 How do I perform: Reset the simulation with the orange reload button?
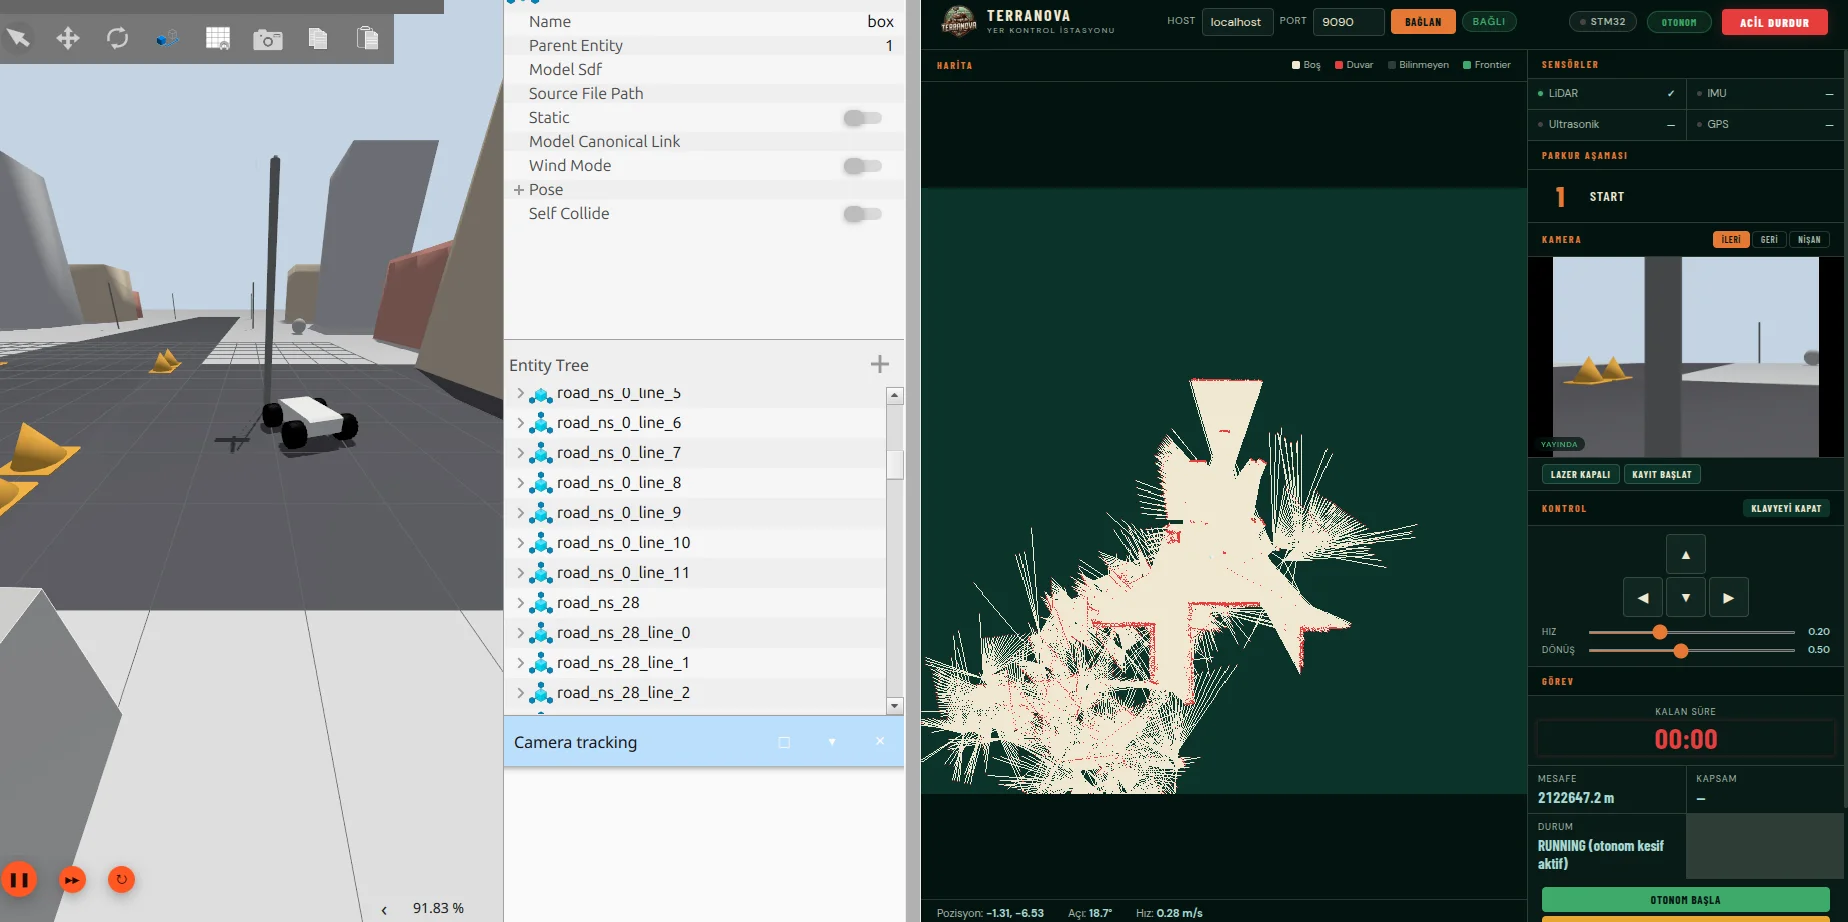pyautogui.click(x=121, y=880)
